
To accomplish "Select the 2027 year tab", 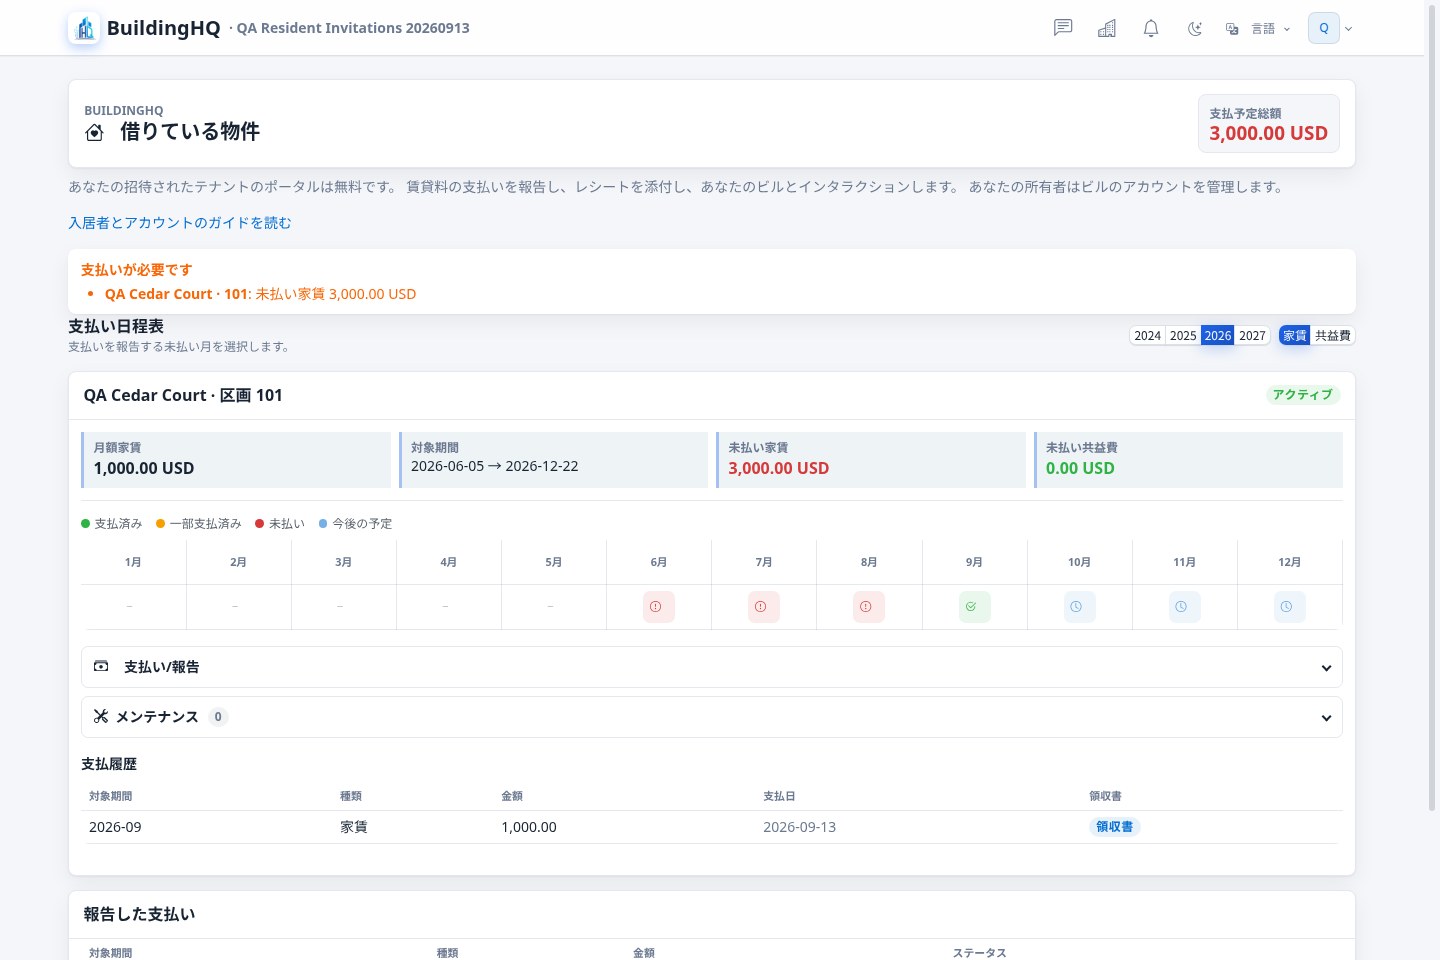I will (x=1252, y=336).
